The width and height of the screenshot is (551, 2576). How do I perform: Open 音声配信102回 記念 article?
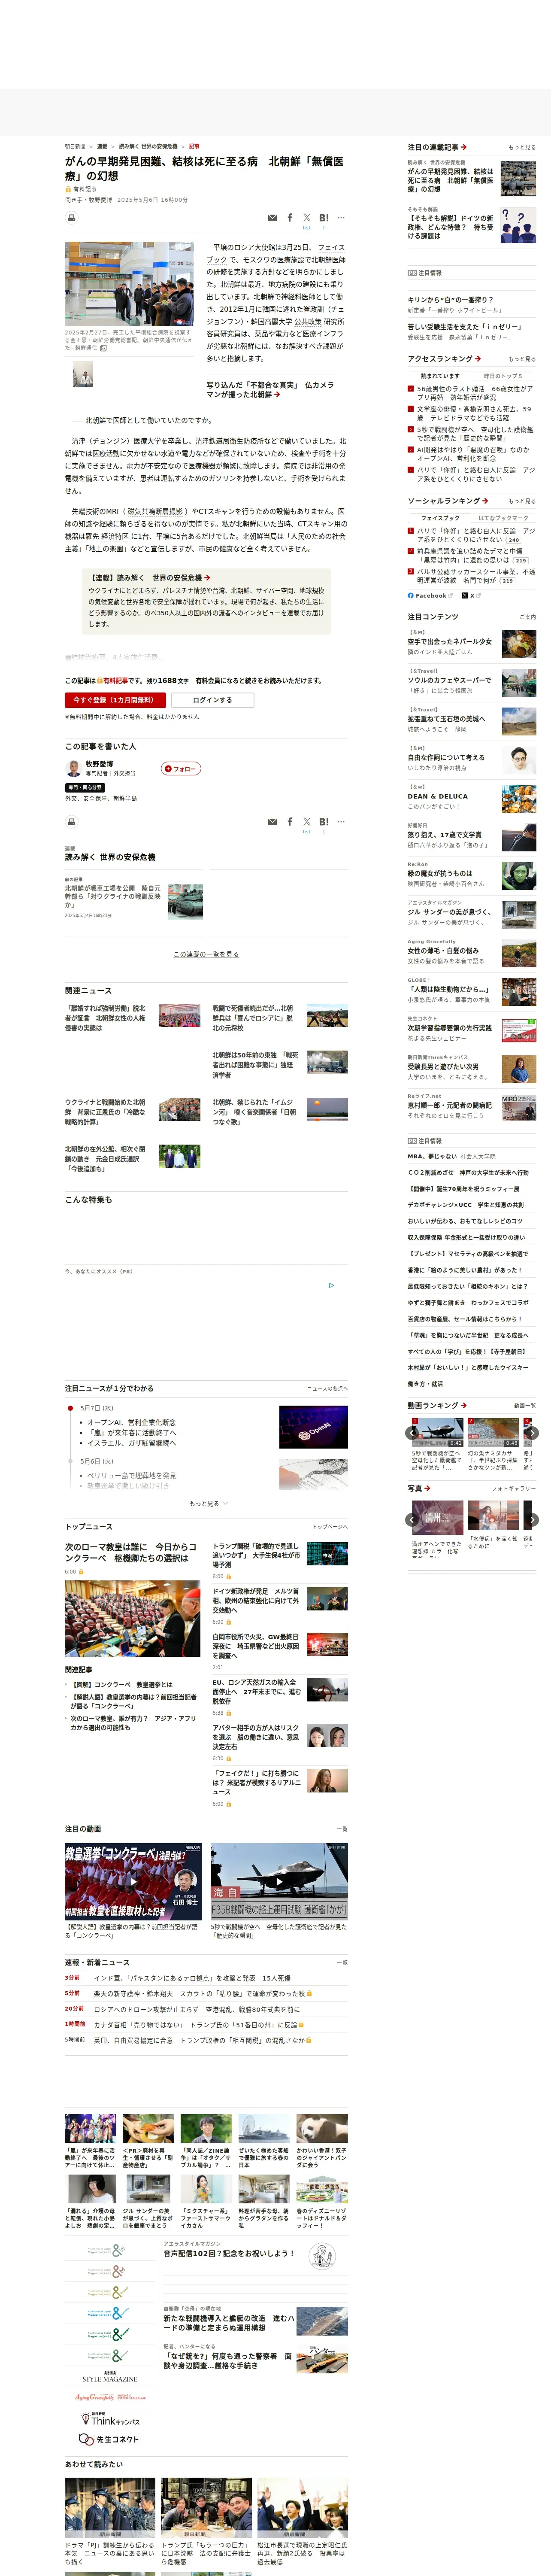coord(229,2253)
